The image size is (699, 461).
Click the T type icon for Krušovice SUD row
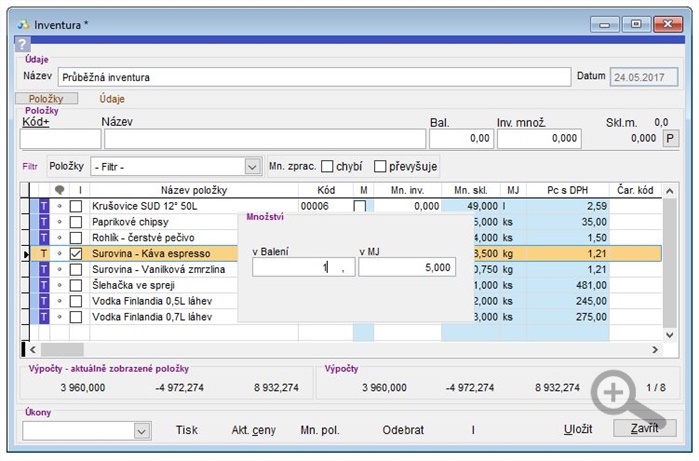click(44, 206)
